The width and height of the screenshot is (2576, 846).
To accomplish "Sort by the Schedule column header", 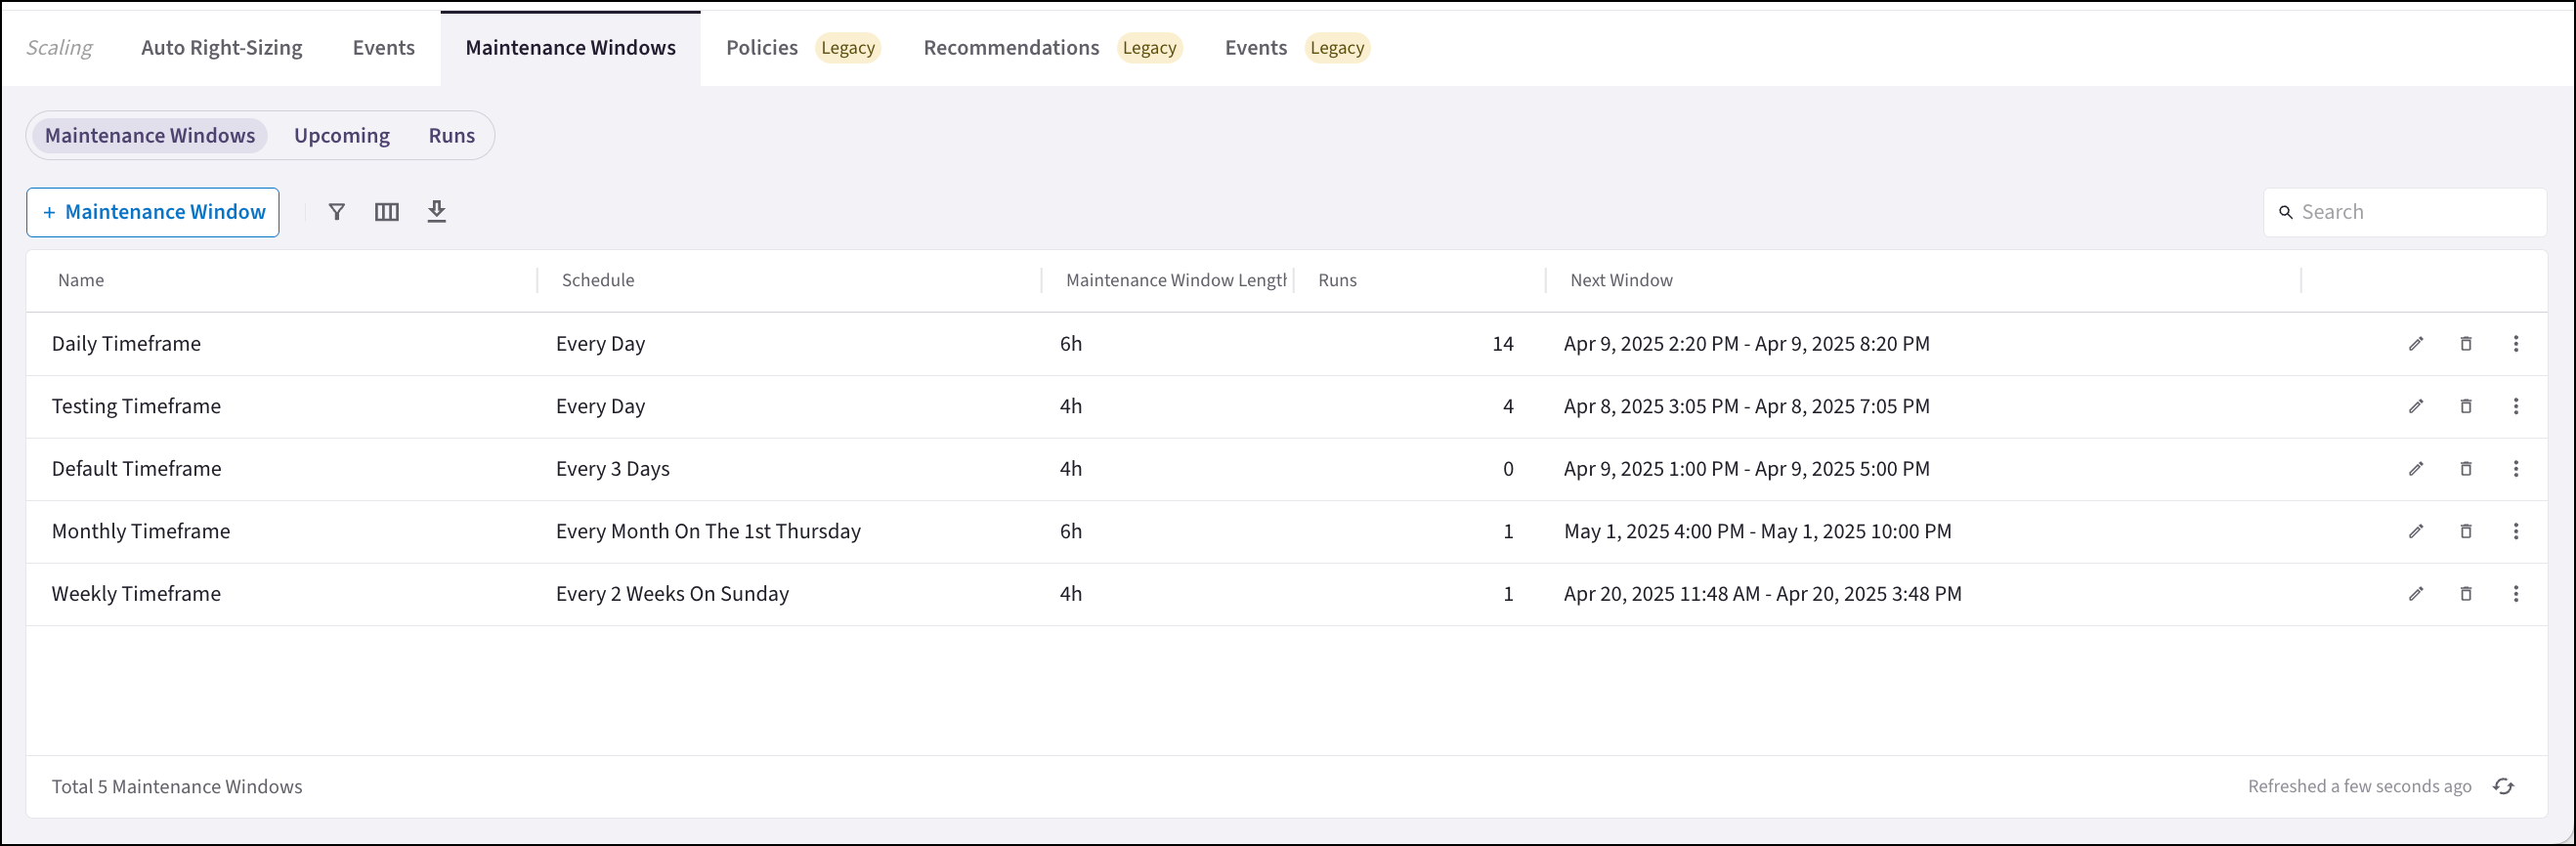I will pyautogui.click(x=598, y=281).
